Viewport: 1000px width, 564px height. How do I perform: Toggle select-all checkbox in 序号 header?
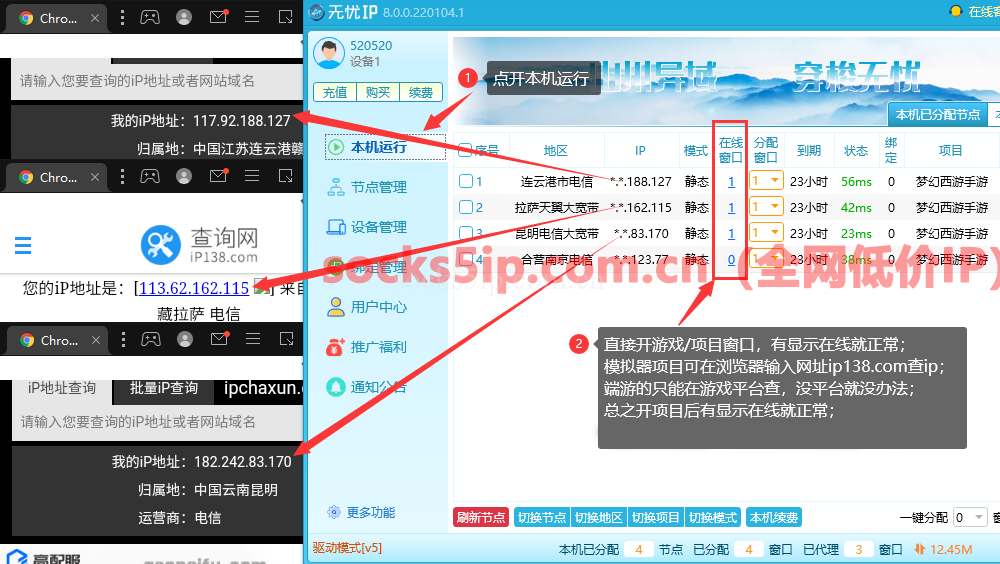click(465, 150)
